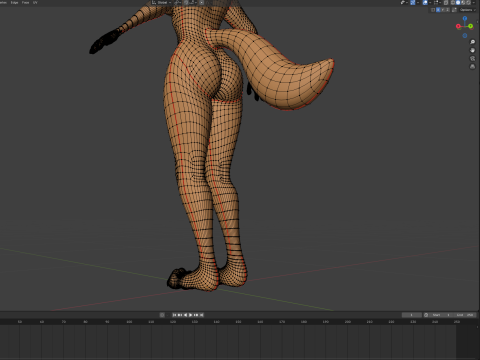Switch to solid shading
Viewport: 480px width, 360px height.
coord(458,2)
